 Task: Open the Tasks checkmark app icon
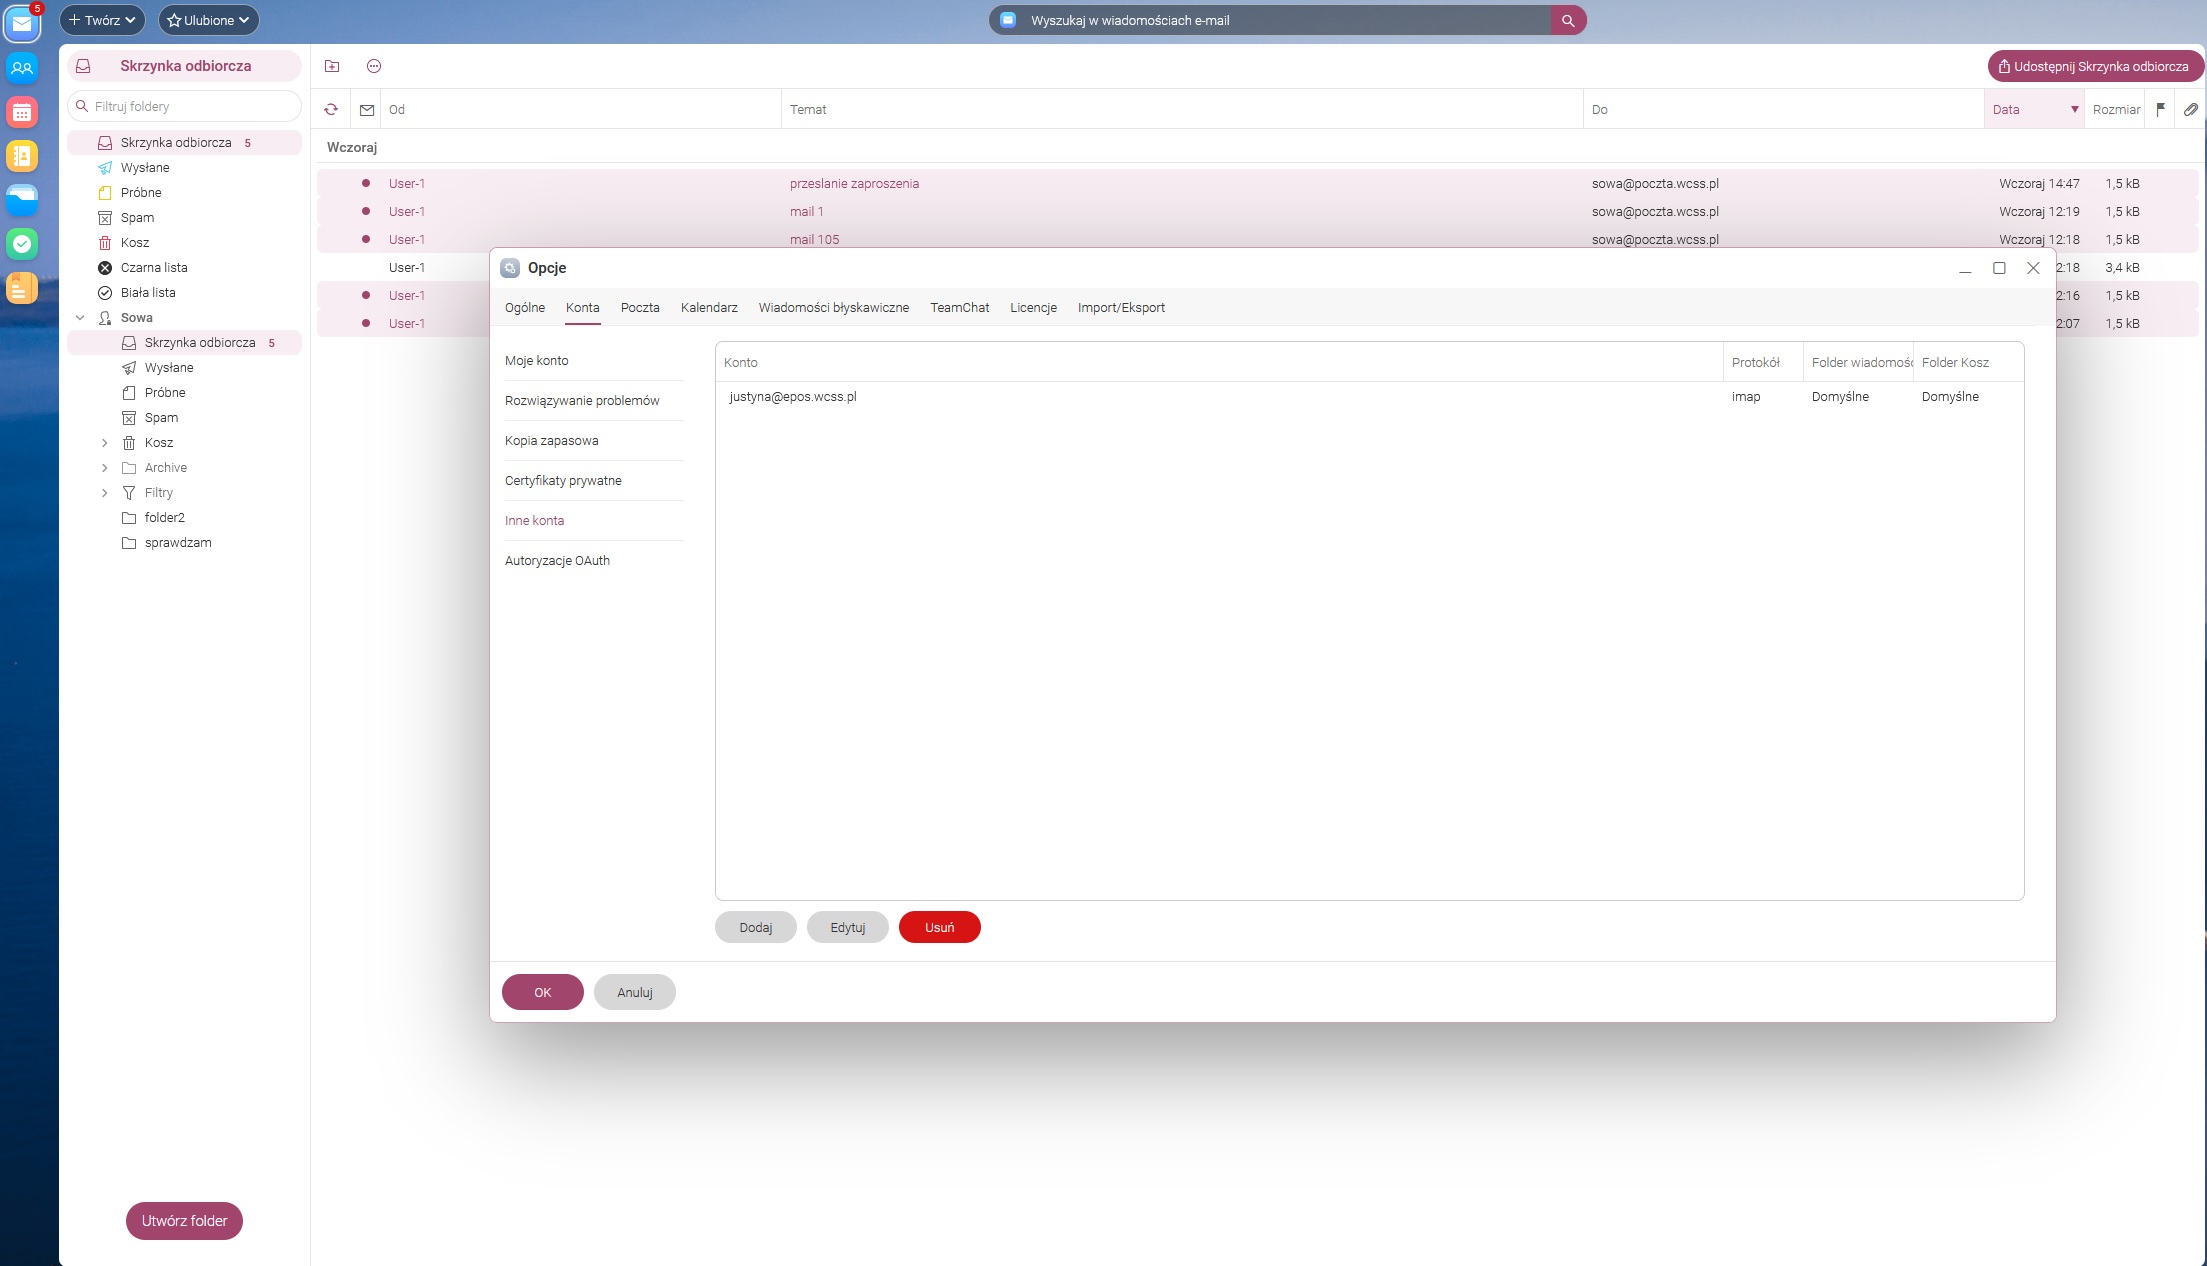pos(22,244)
